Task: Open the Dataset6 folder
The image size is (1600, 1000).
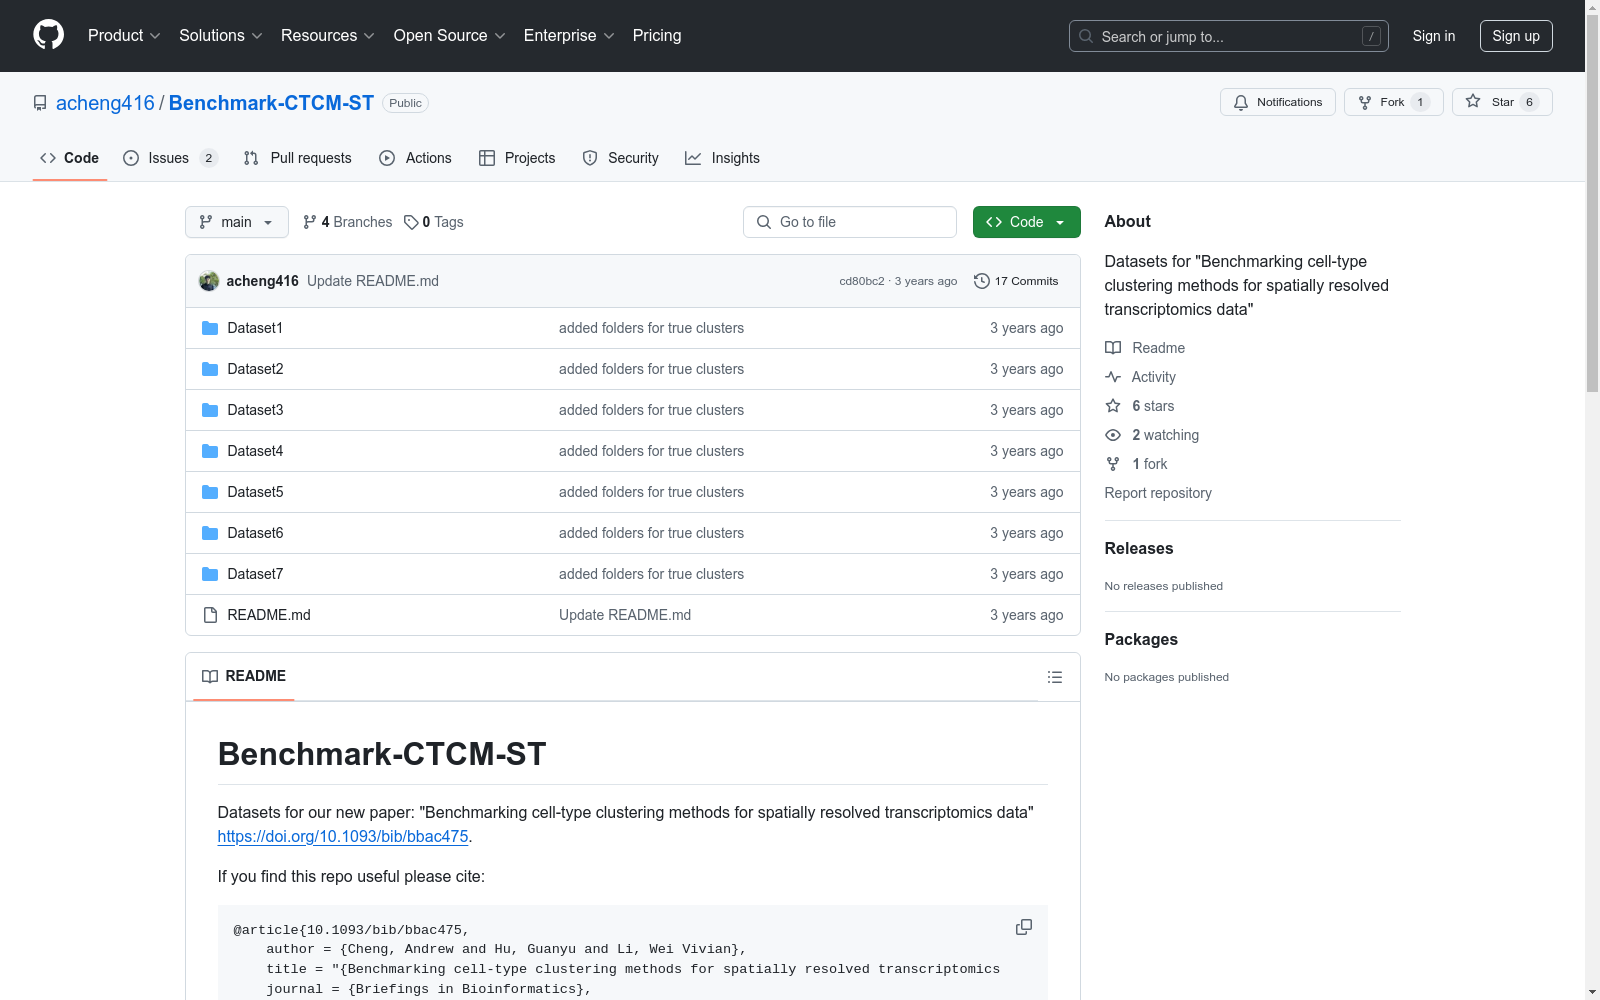Action: [x=255, y=533]
